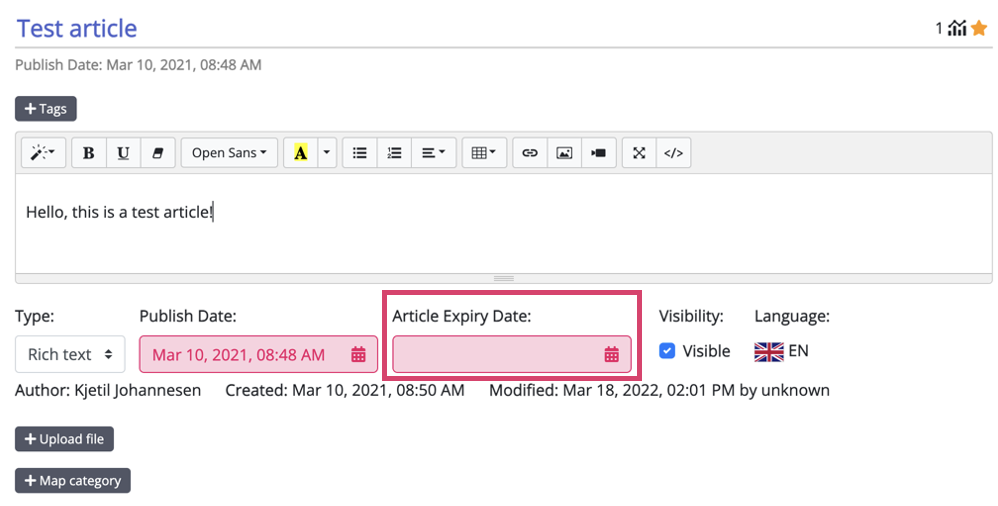Open the Open Sans font dropdown
Viewport: 998px width, 506px height.
(x=229, y=153)
